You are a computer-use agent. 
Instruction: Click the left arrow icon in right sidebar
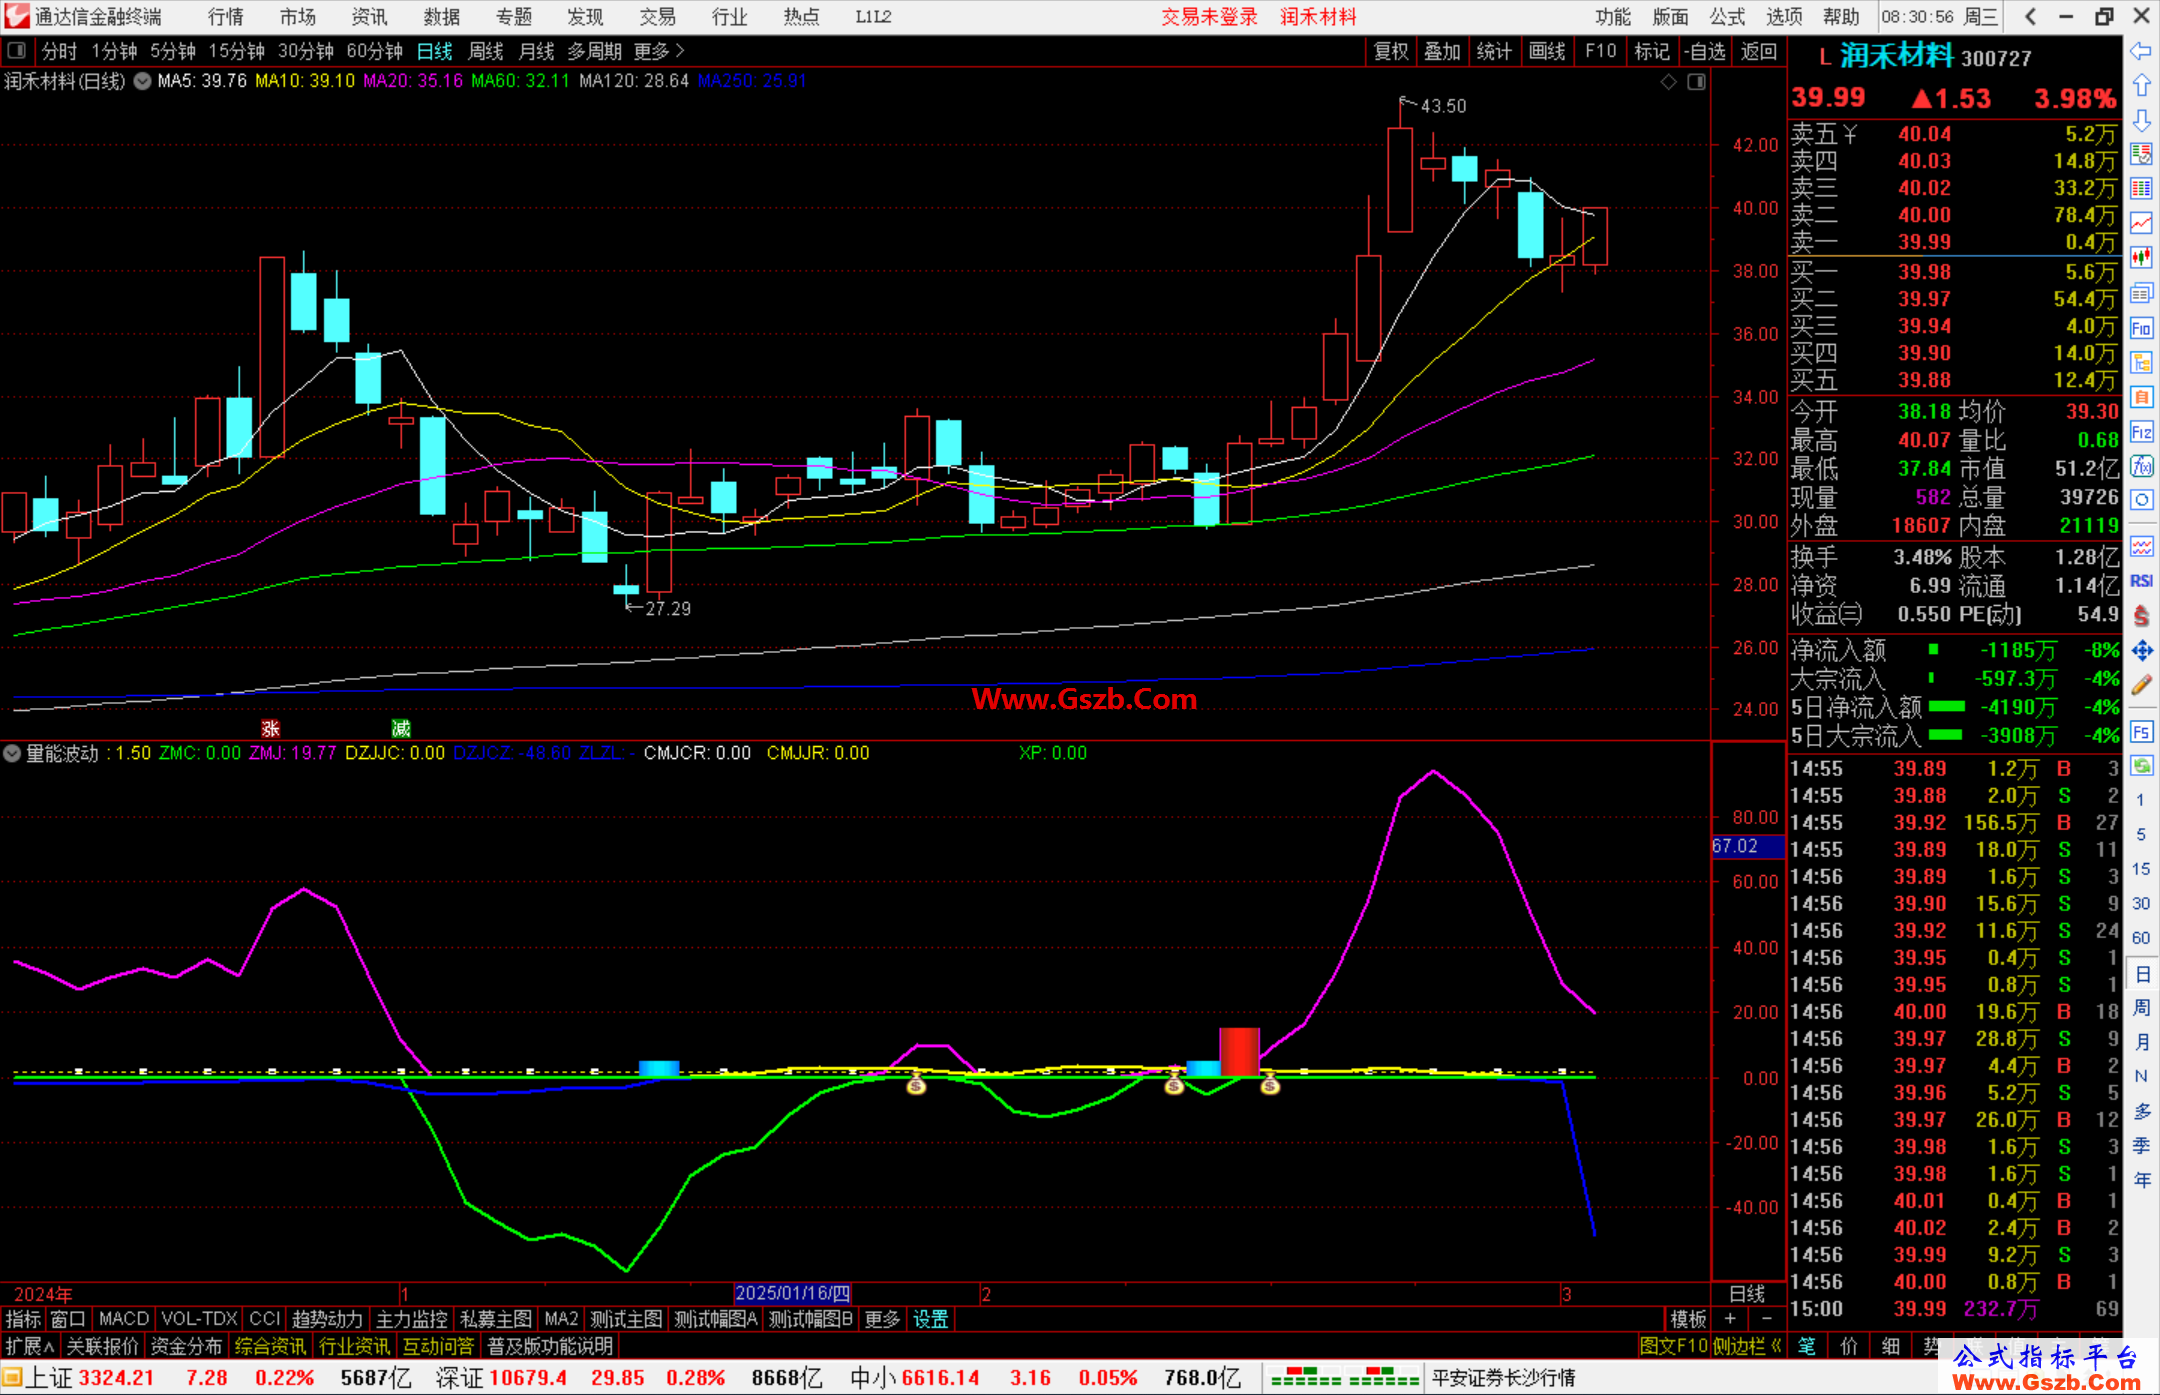pyautogui.click(x=2141, y=51)
